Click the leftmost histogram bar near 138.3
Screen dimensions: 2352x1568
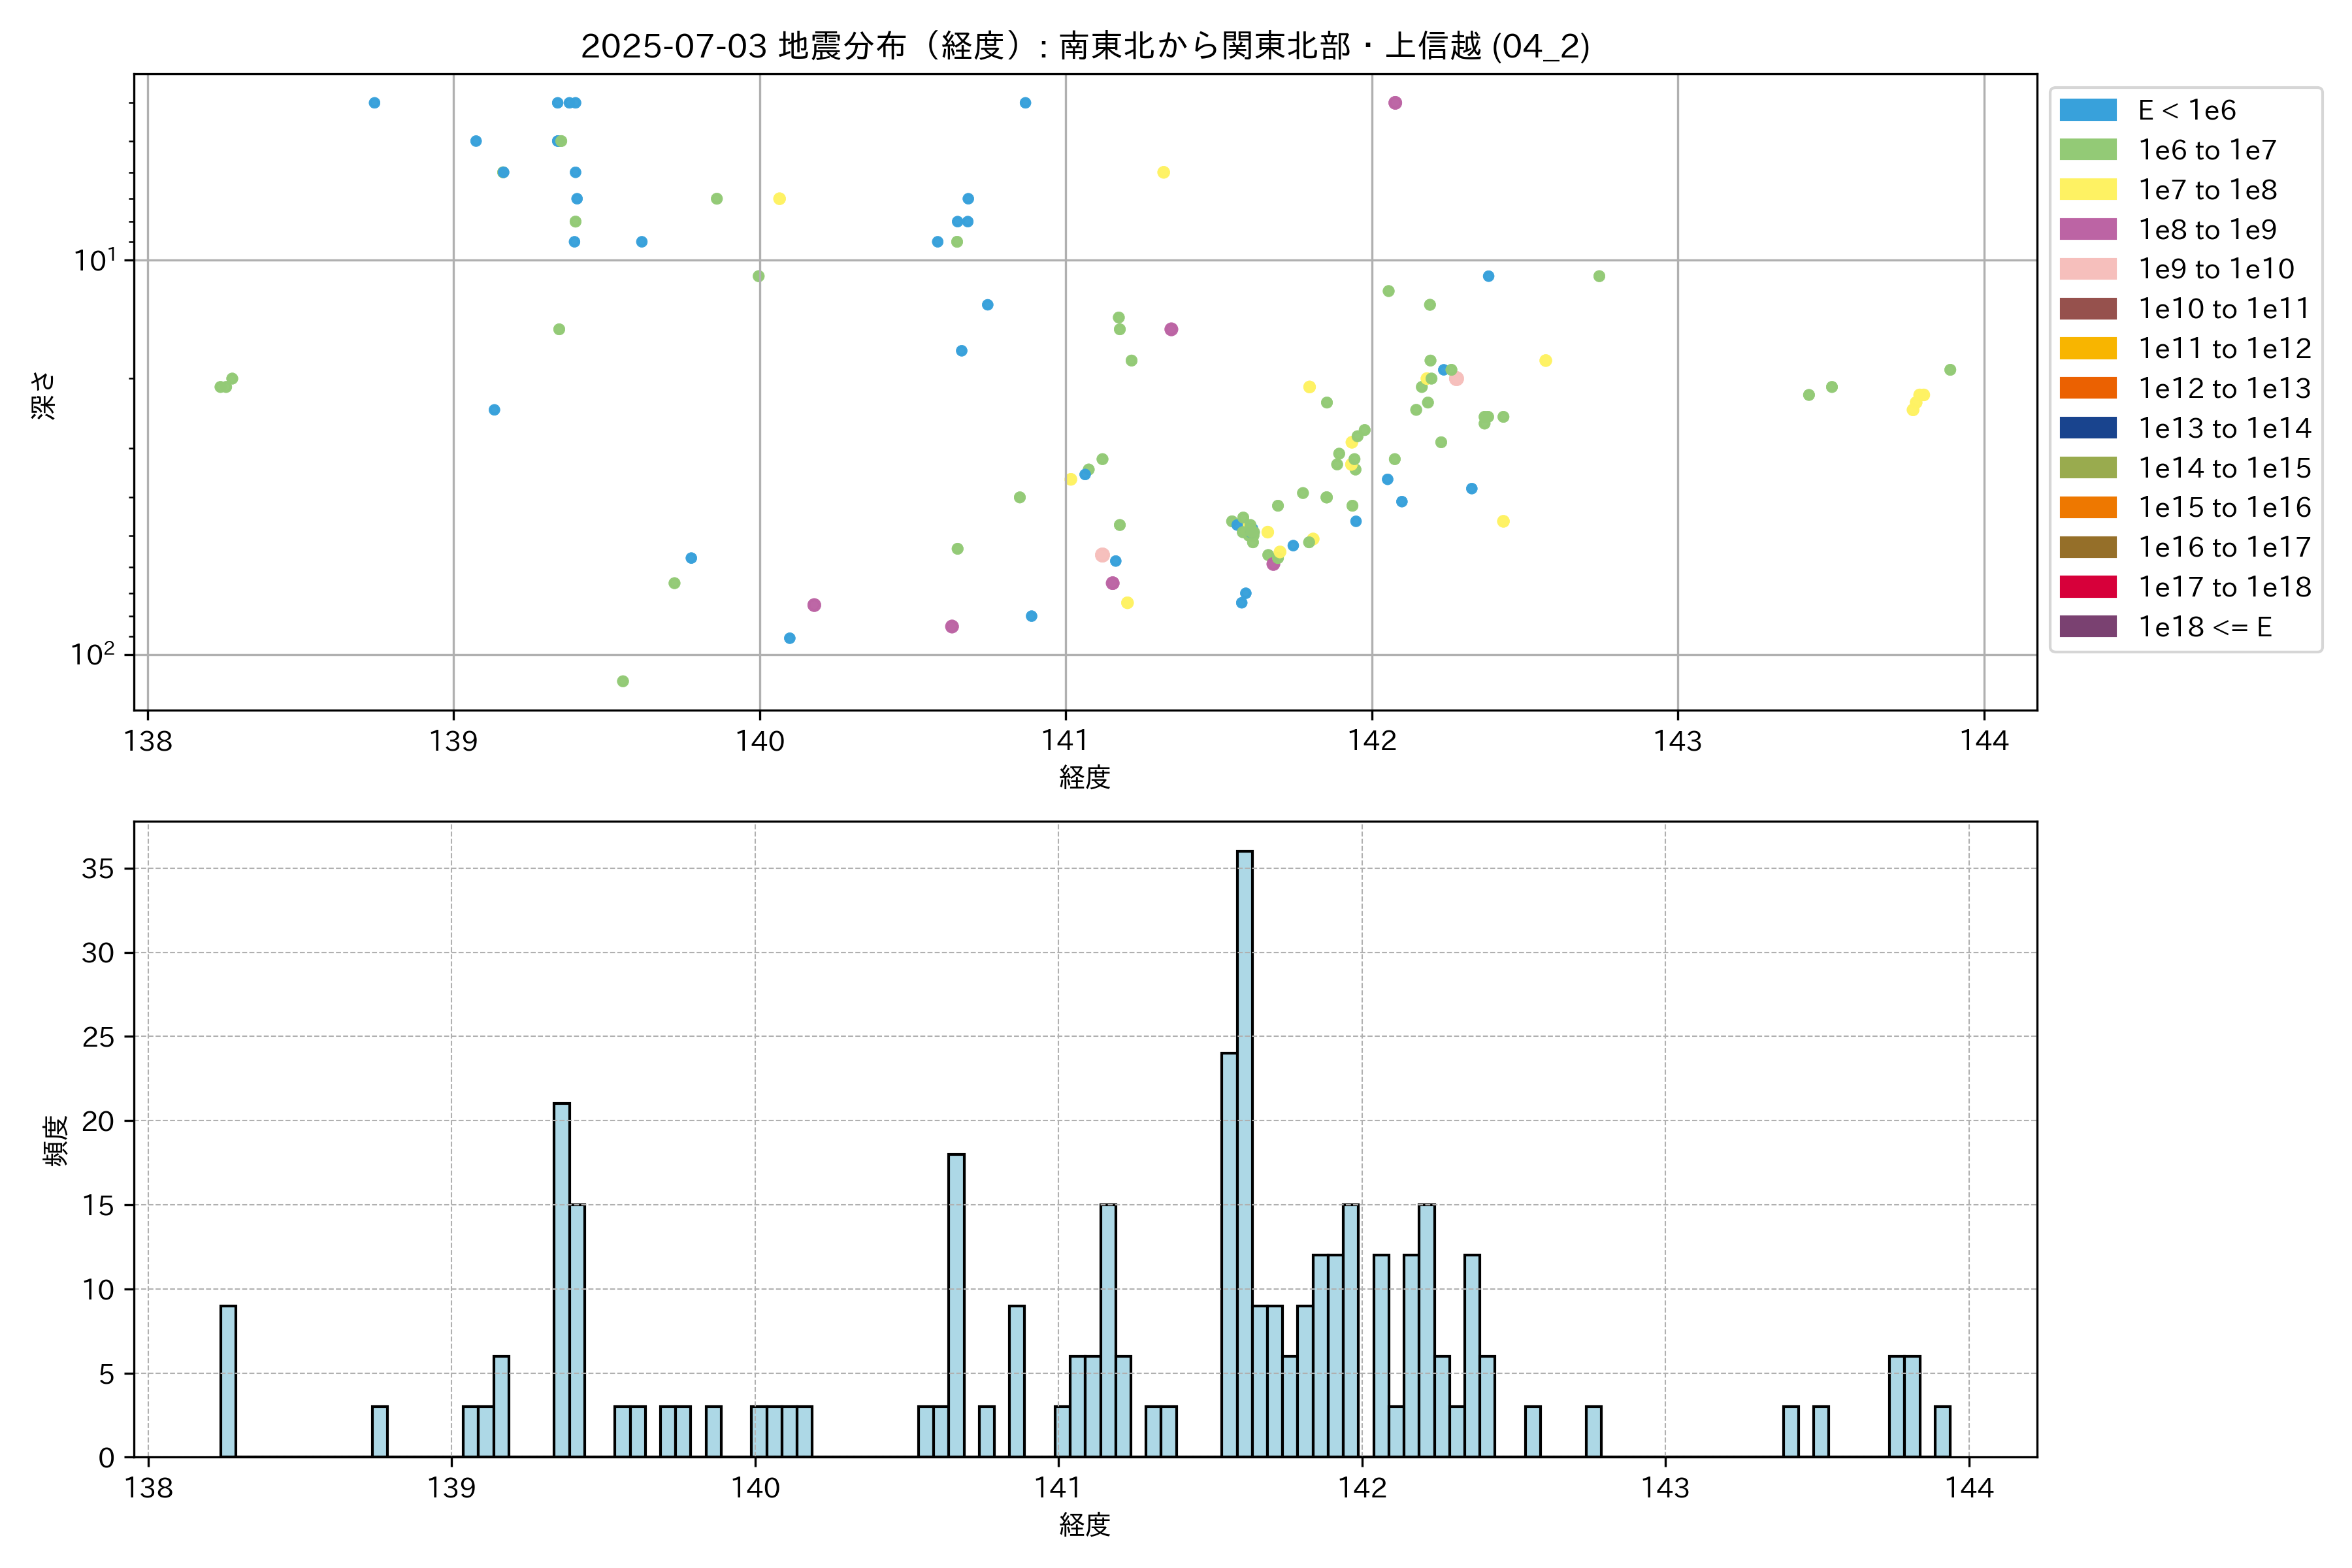click(x=228, y=1380)
